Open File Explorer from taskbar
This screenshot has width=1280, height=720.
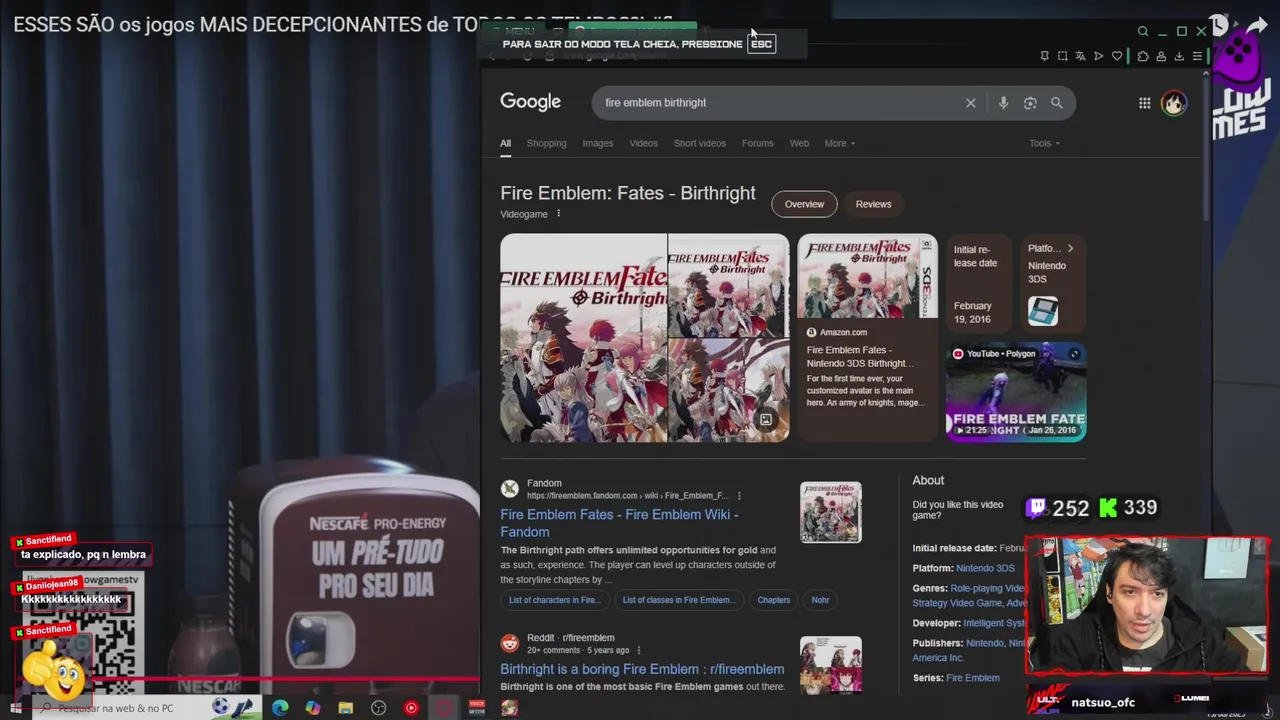click(x=345, y=708)
